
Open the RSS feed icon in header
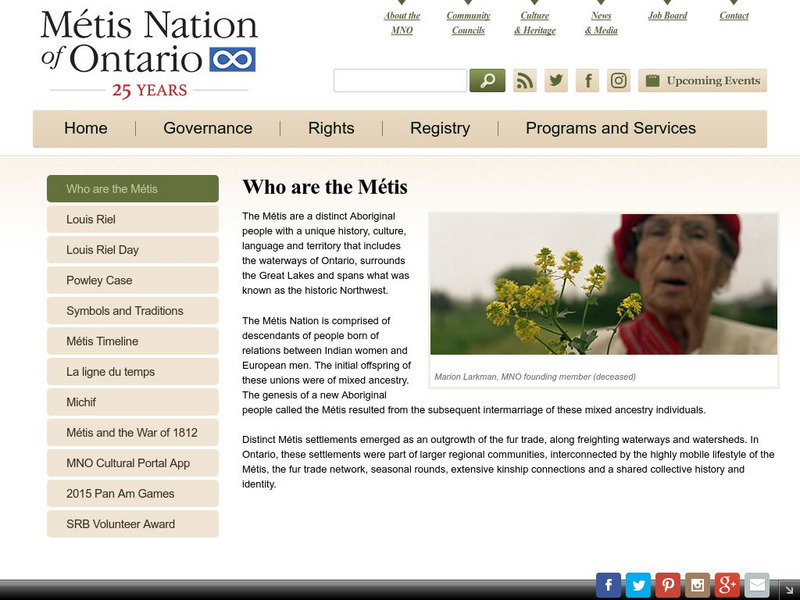tap(525, 80)
